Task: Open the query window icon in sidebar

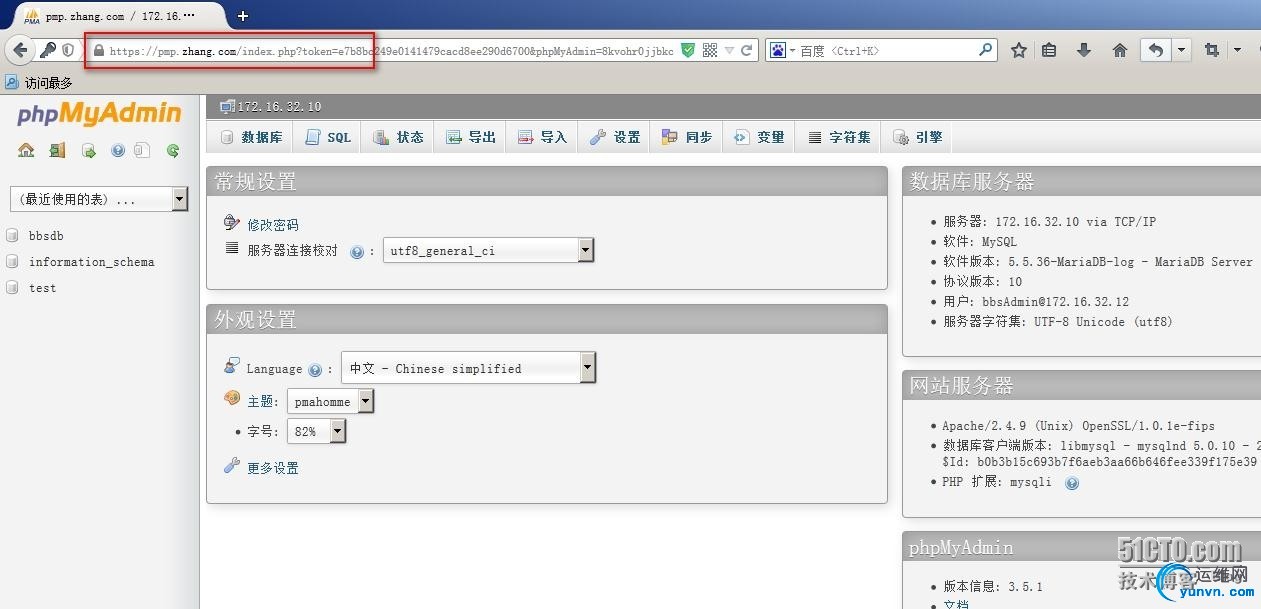Action: (x=89, y=151)
